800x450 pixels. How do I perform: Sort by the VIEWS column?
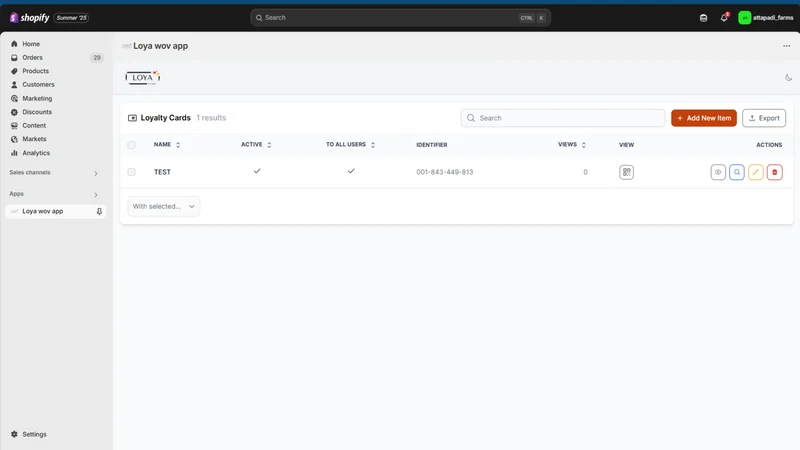point(572,145)
